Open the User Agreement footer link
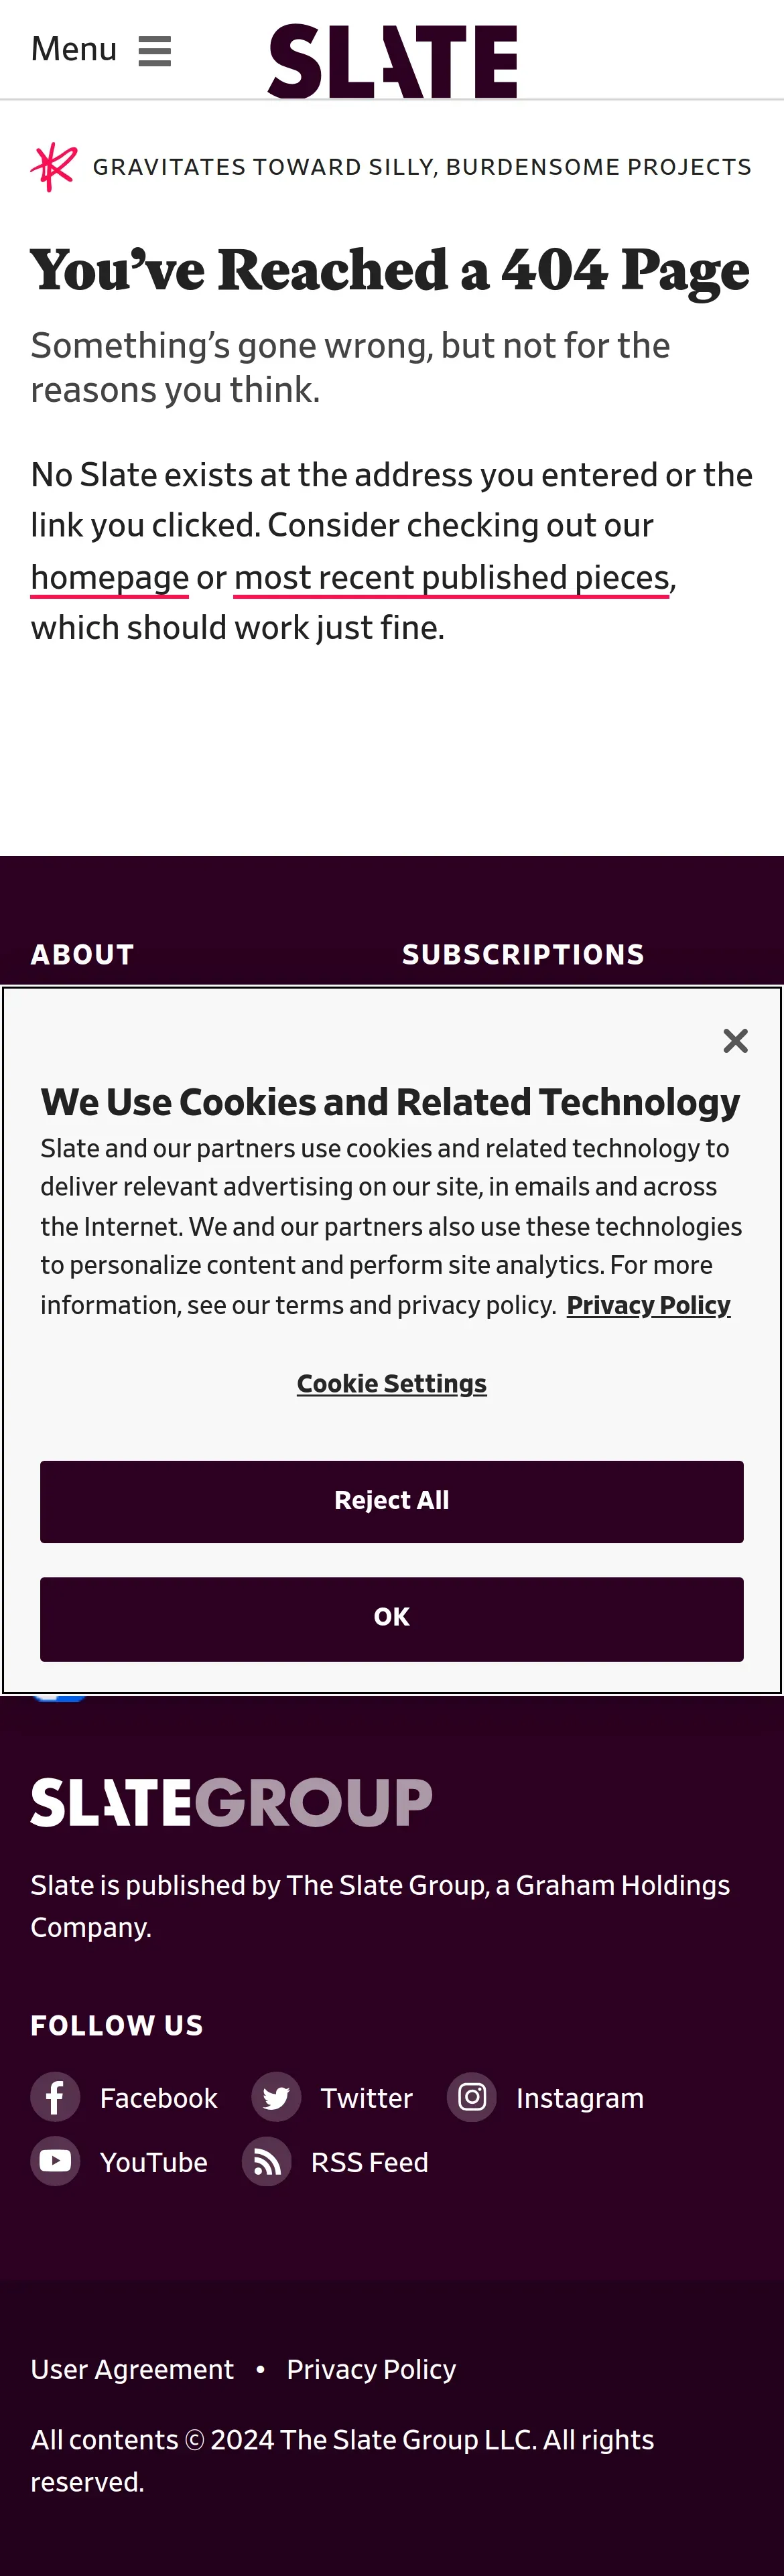 pyautogui.click(x=132, y=2369)
